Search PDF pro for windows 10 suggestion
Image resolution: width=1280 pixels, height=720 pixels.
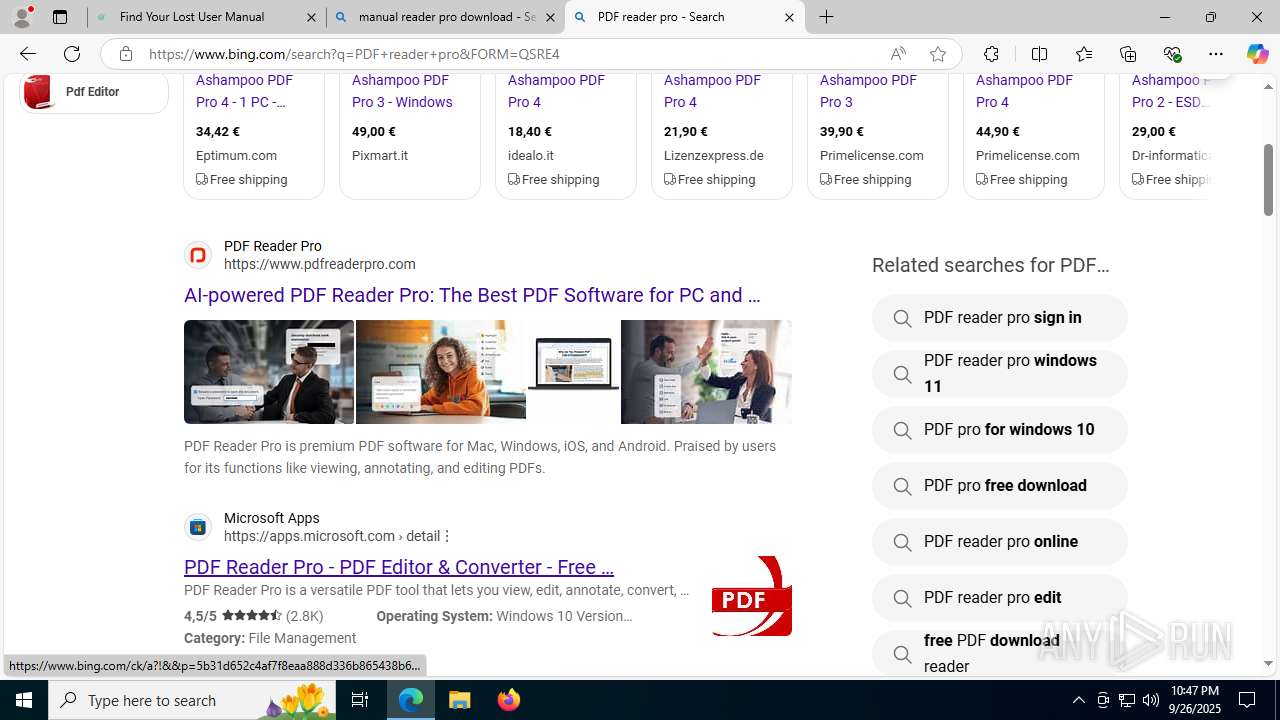pyautogui.click(x=1000, y=430)
